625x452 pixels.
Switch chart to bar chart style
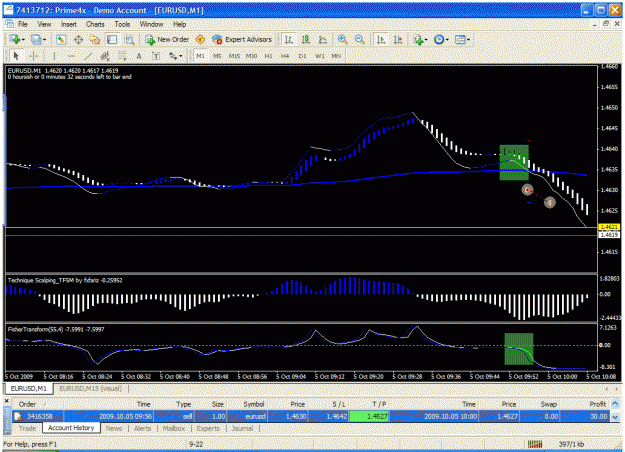click(x=289, y=39)
